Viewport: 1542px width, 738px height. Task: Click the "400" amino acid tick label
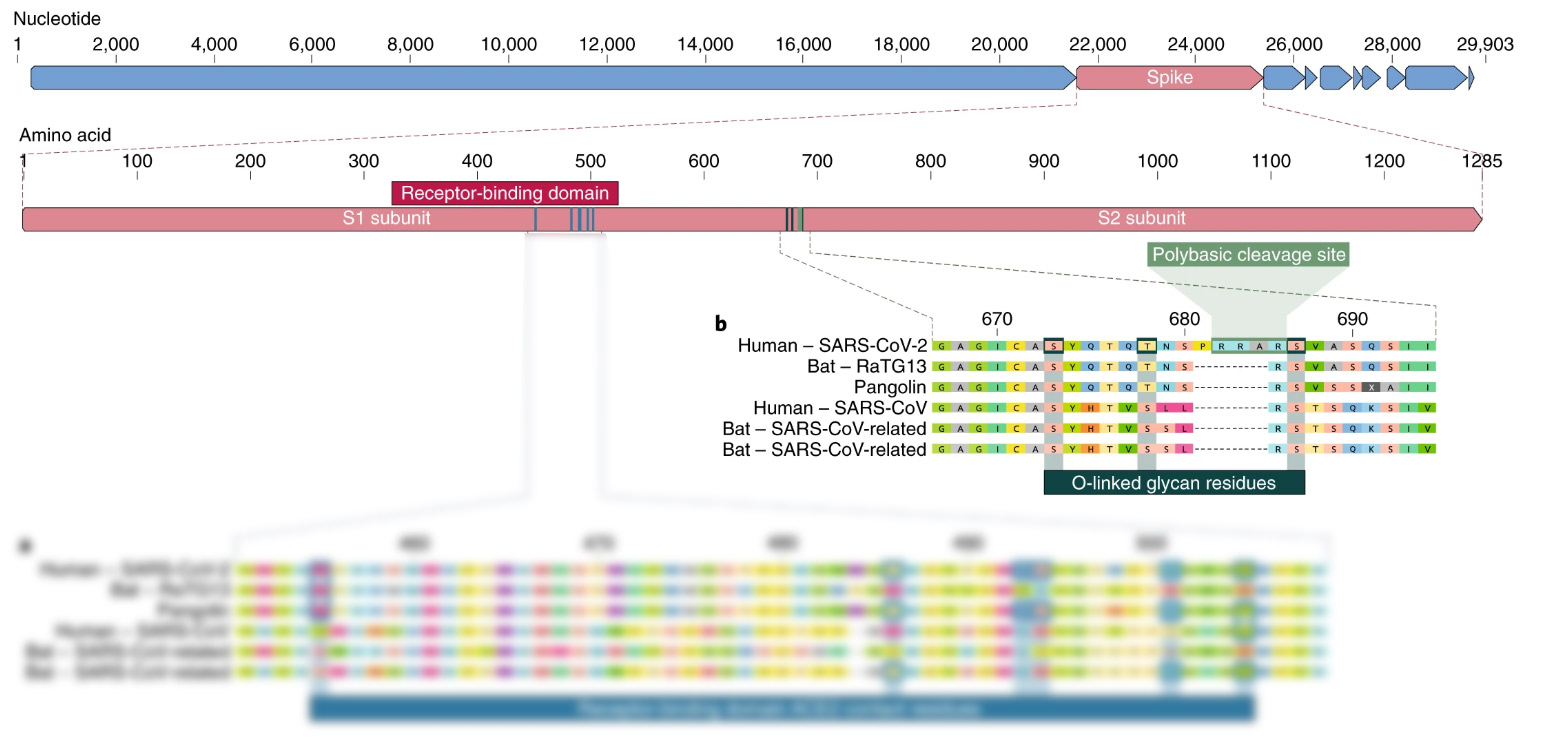click(x=477, y=160)
